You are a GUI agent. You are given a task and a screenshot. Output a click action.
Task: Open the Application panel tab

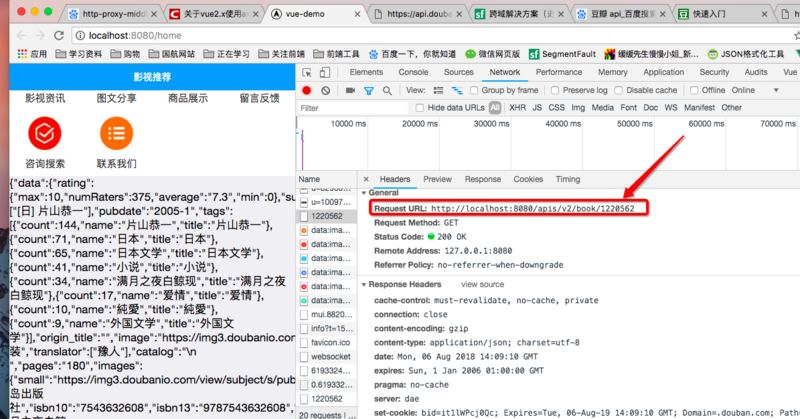click(x=664, y=72)
